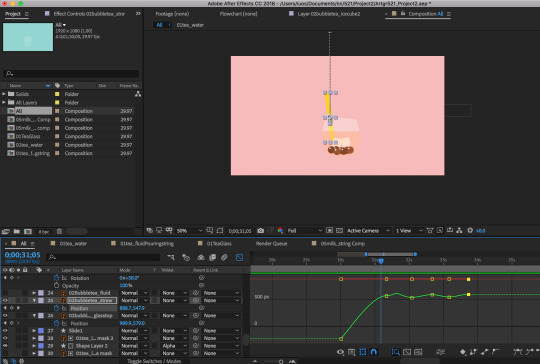Expand layer 24 02Bubbletea_fluid
The height and width of the screenshot is (364, 540).
point(34,293)
